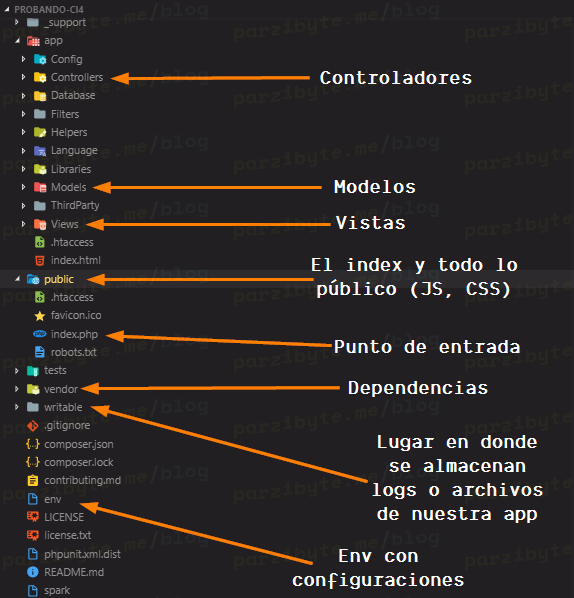Screen dimensions: 574x598
Task: Expand the Language folder arrow
Action: click(x=24, y=151)
